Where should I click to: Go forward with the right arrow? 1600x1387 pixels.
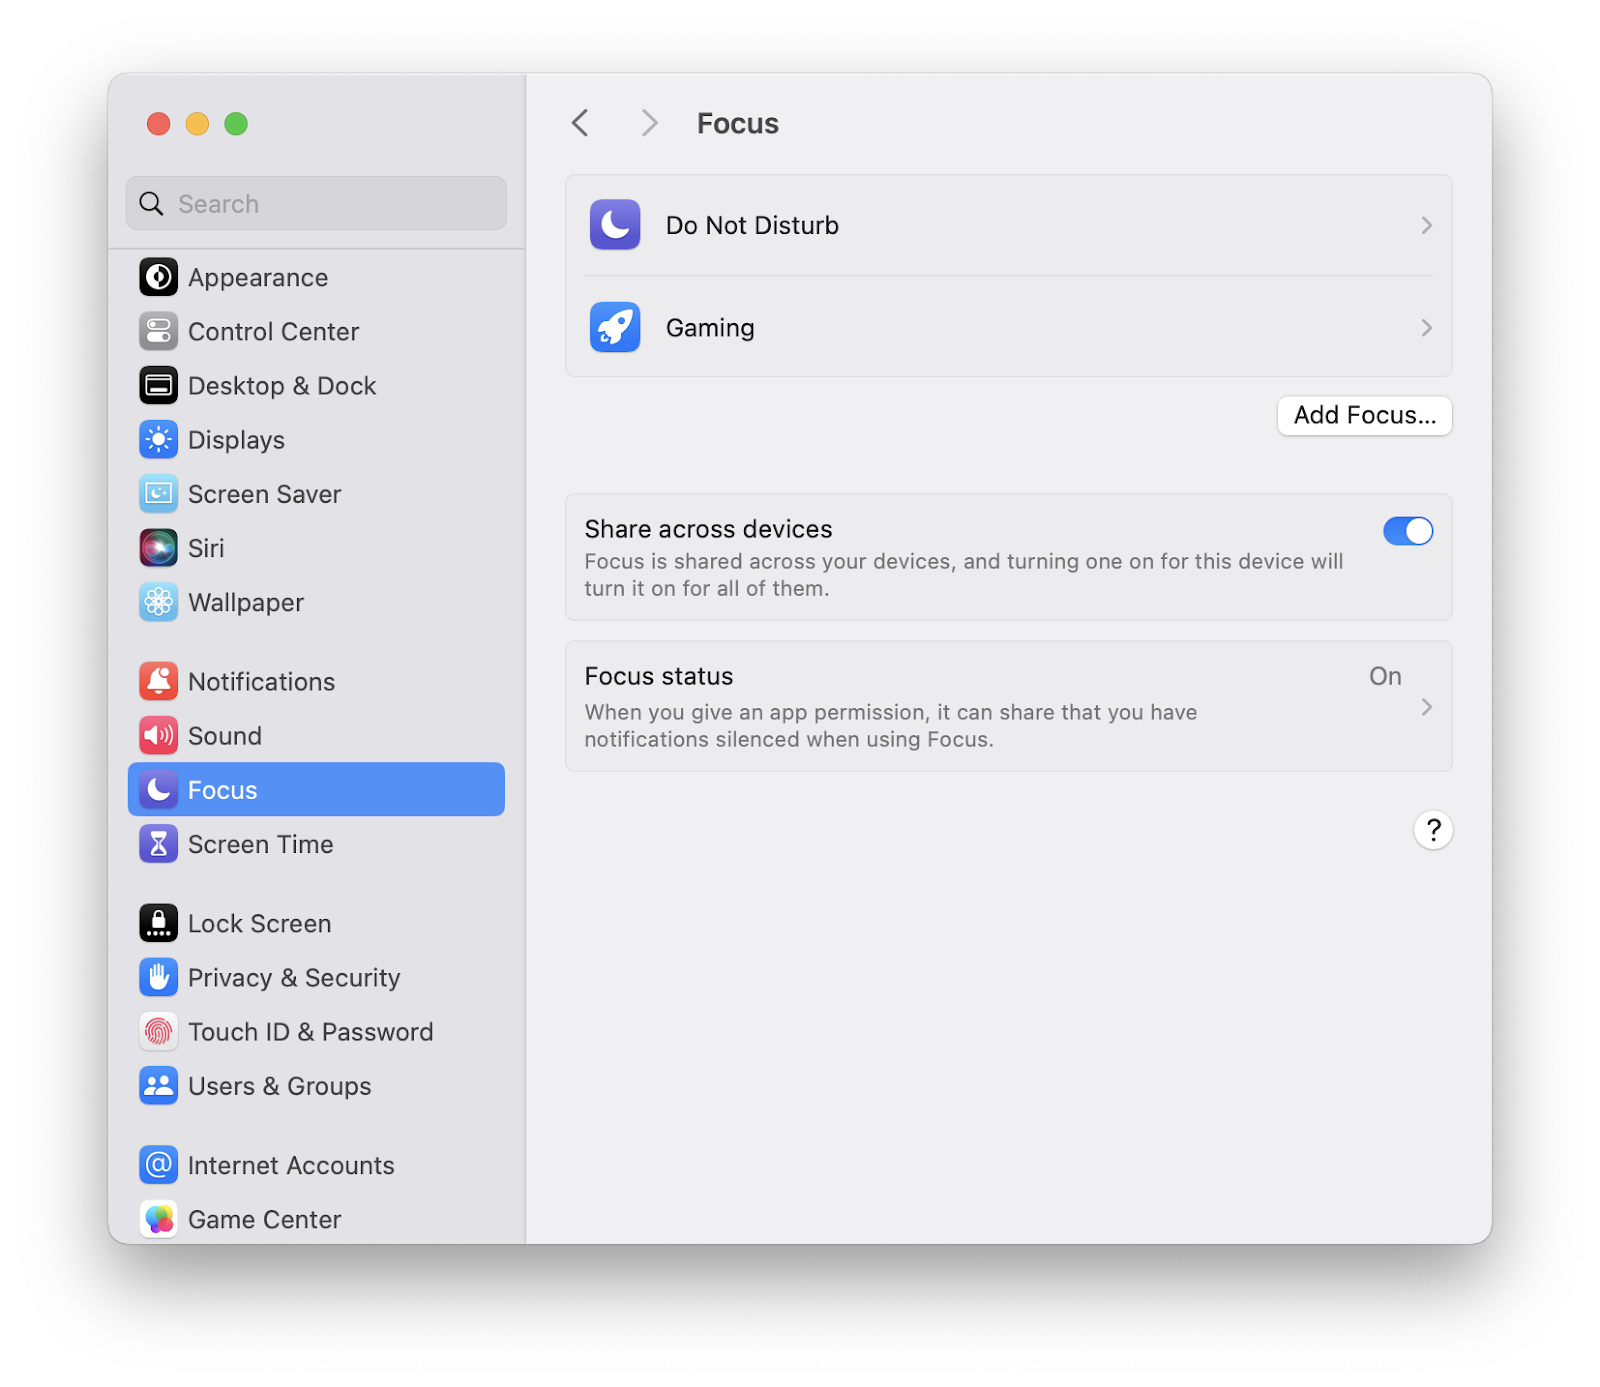[649, 123]
